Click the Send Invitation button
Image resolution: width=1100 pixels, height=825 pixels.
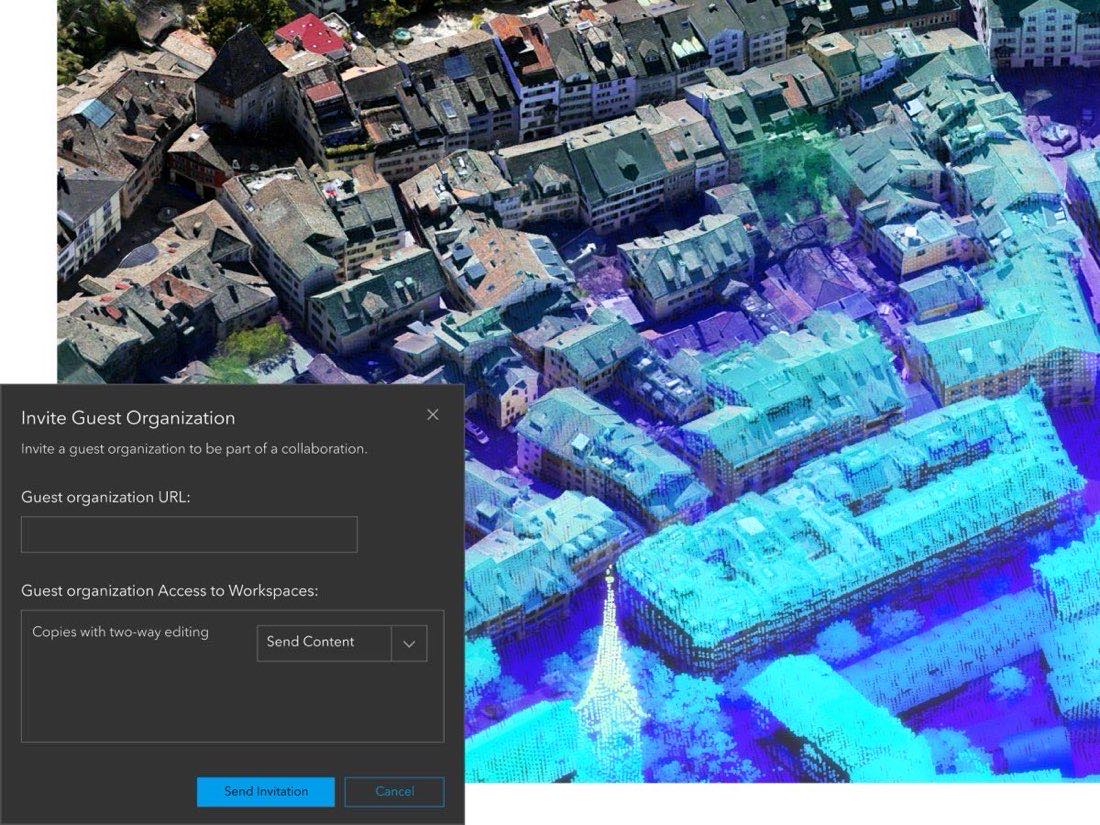pyautogui.click(x=265, y=791)
